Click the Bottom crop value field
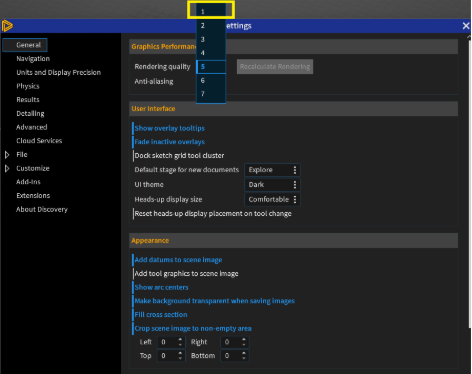The height and width of the screenshot is (374, 472). click(x=231, y=356)
